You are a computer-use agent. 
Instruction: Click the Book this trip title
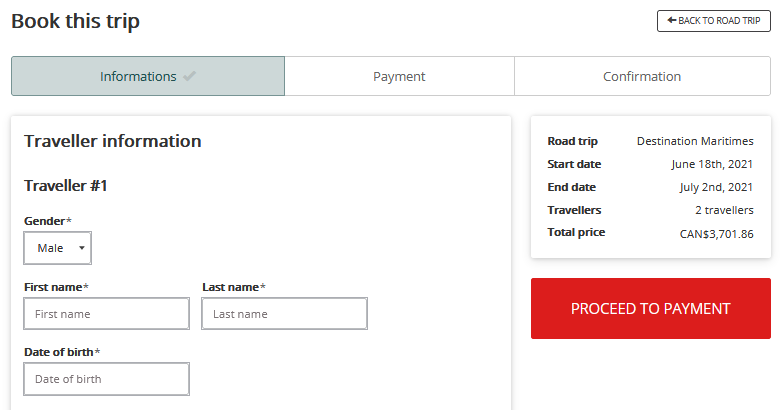[x=76, y=21]
